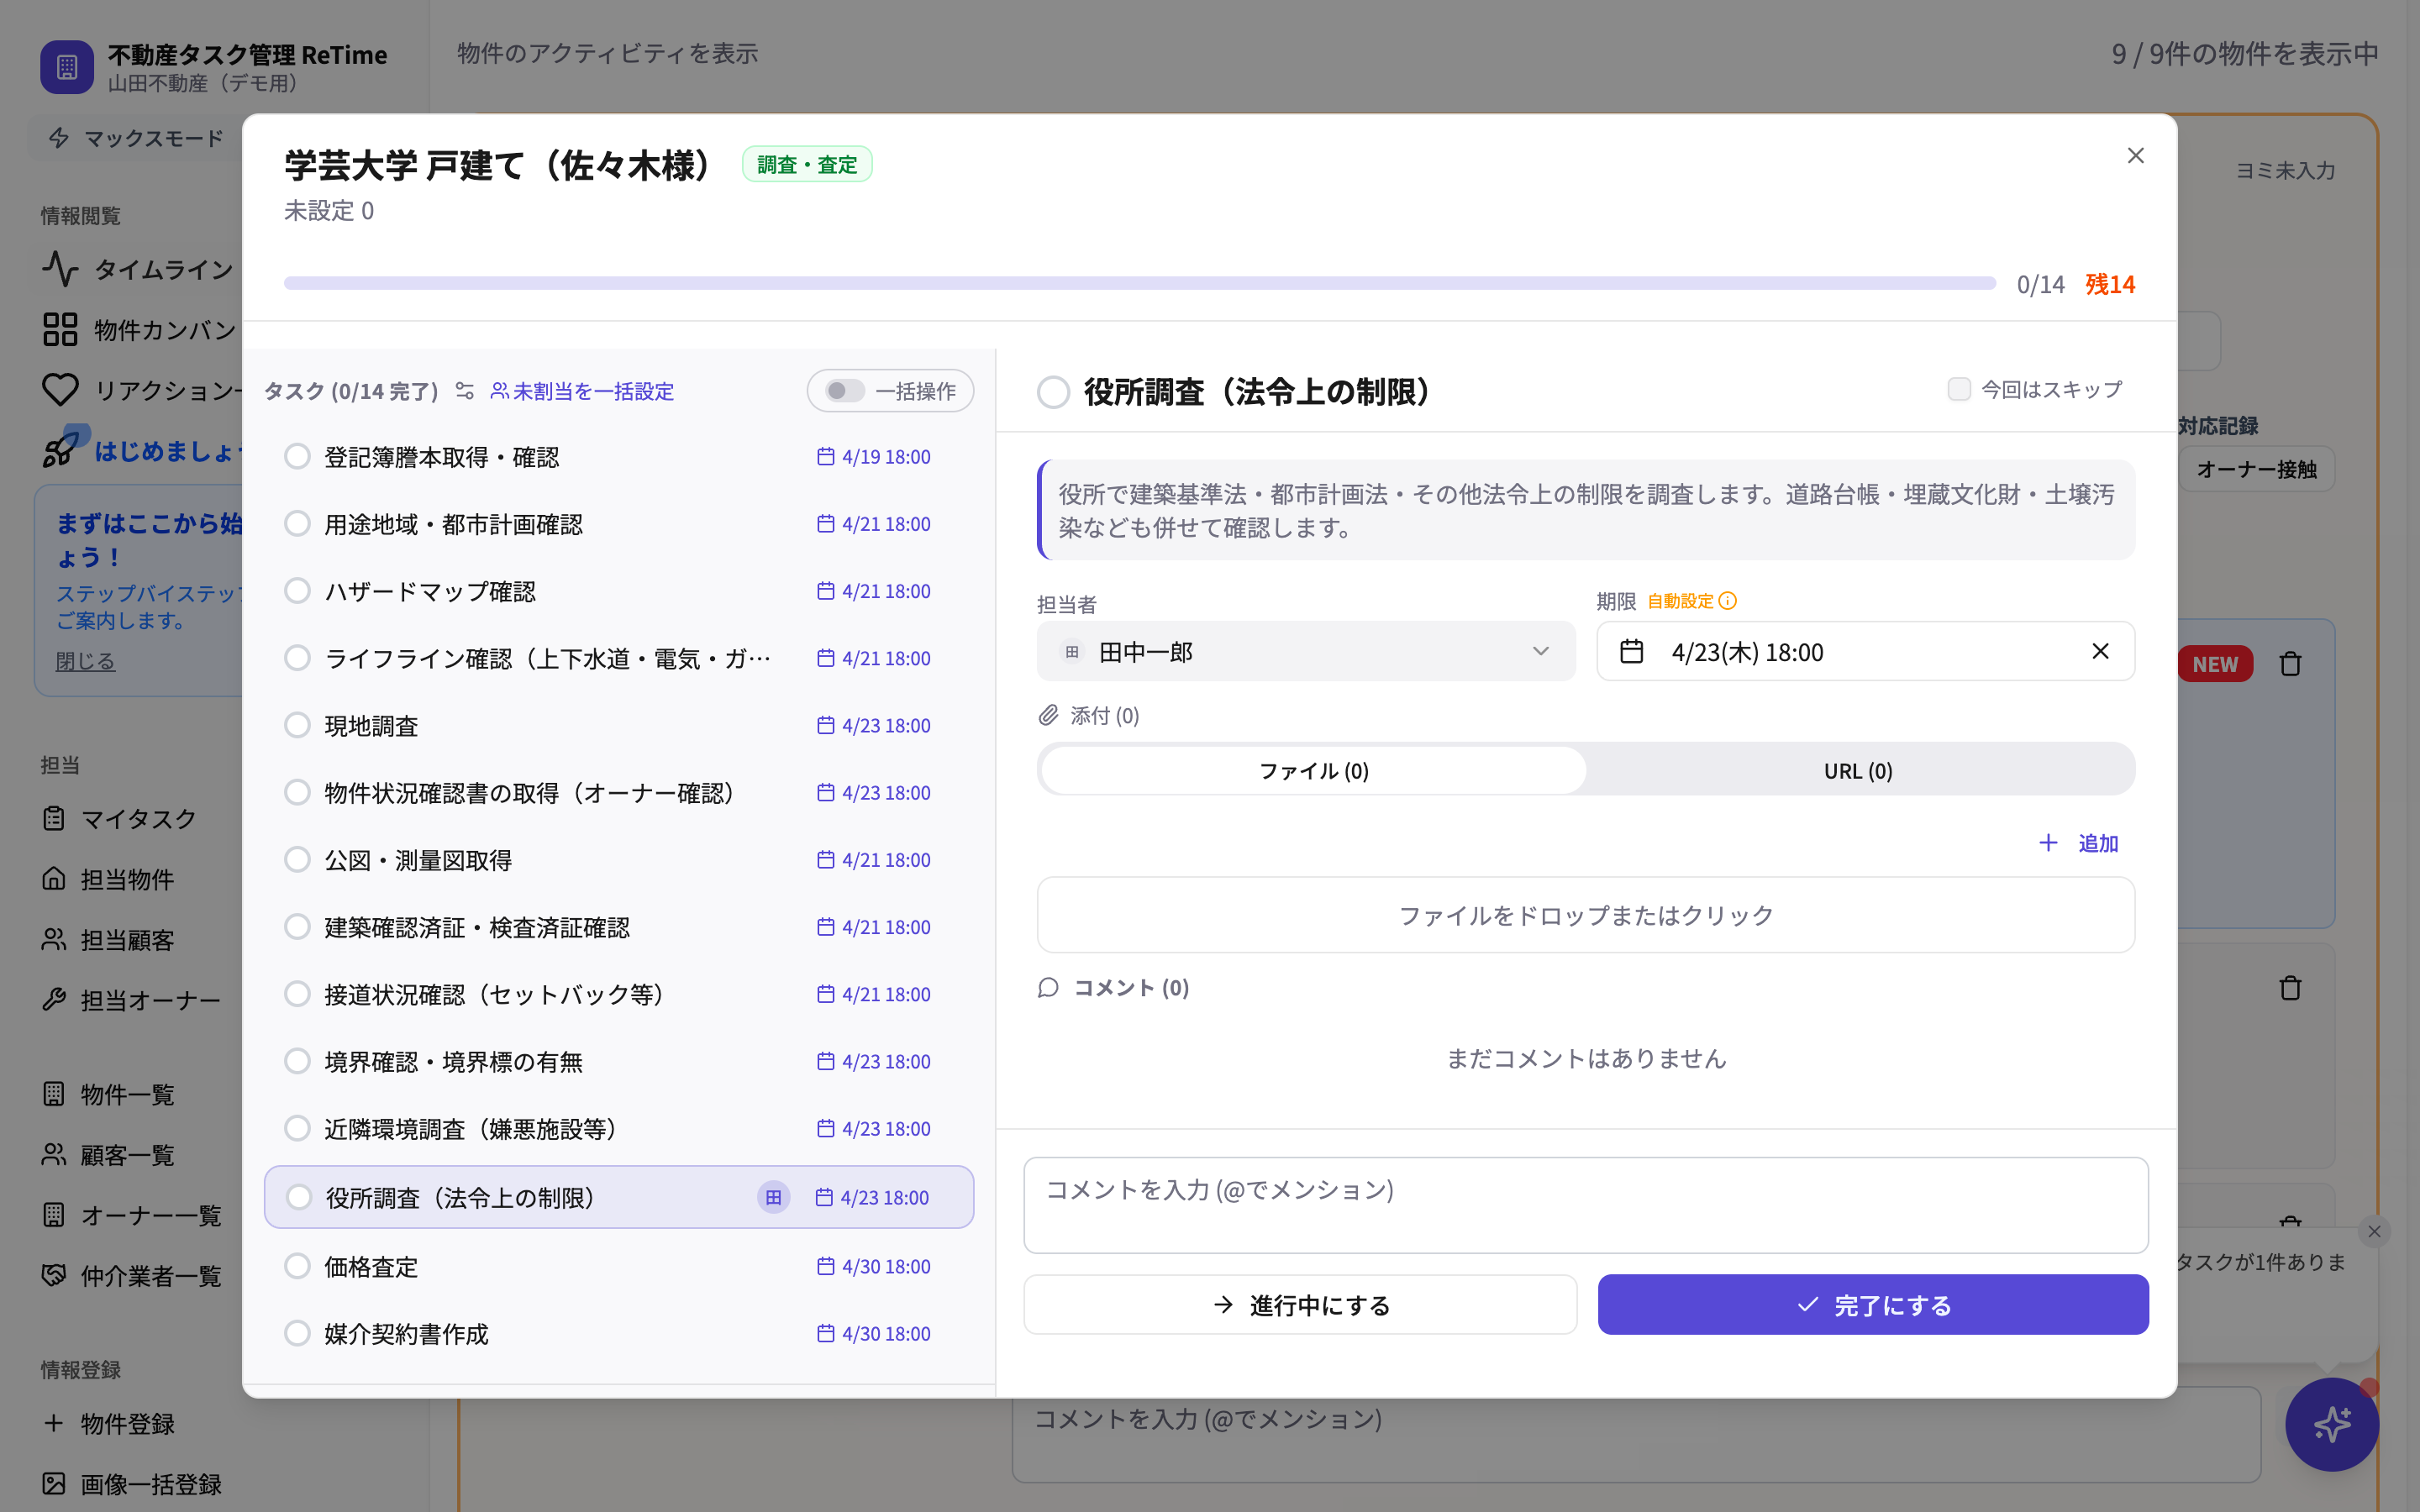Select 接道状況確認（セットバック等） task
The image size is (2420, 1512).
click(618, 994)
